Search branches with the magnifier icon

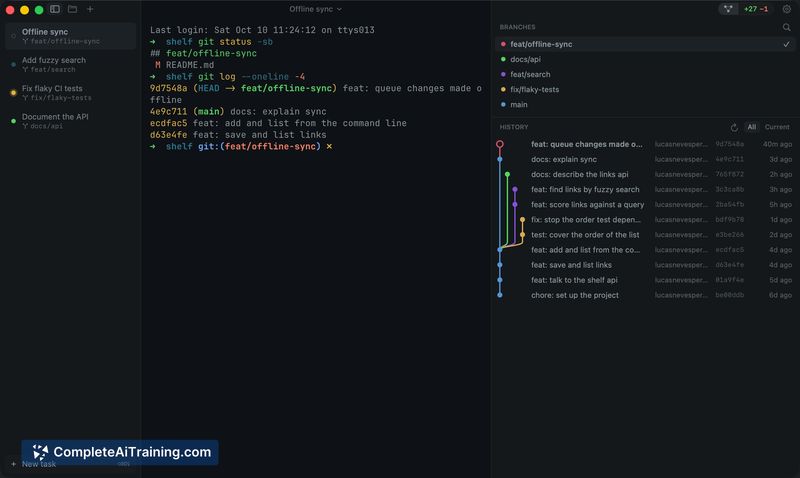(786, 27)
